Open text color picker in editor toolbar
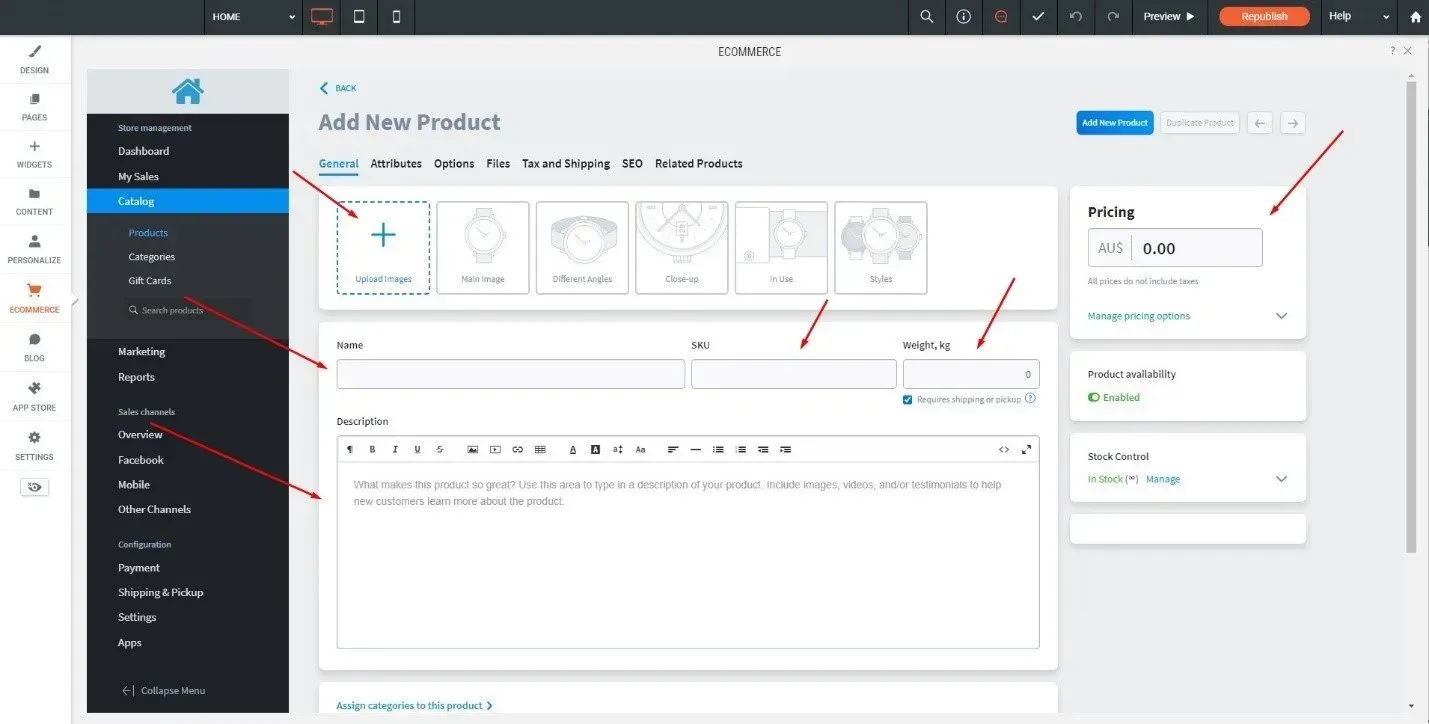Screen dimensions: 1429x724 pos(573,450)
